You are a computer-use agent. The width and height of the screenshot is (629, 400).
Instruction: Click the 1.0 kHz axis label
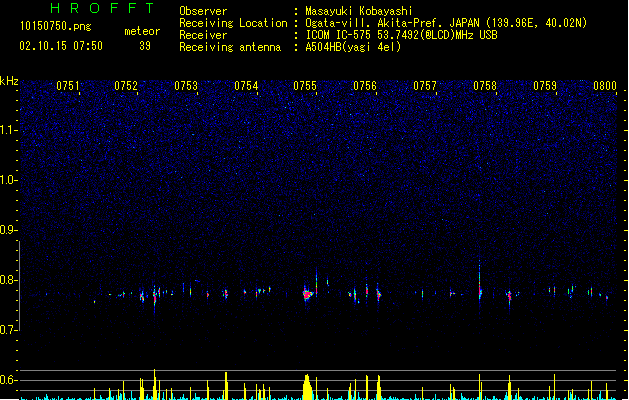click(x=8, y=180)
